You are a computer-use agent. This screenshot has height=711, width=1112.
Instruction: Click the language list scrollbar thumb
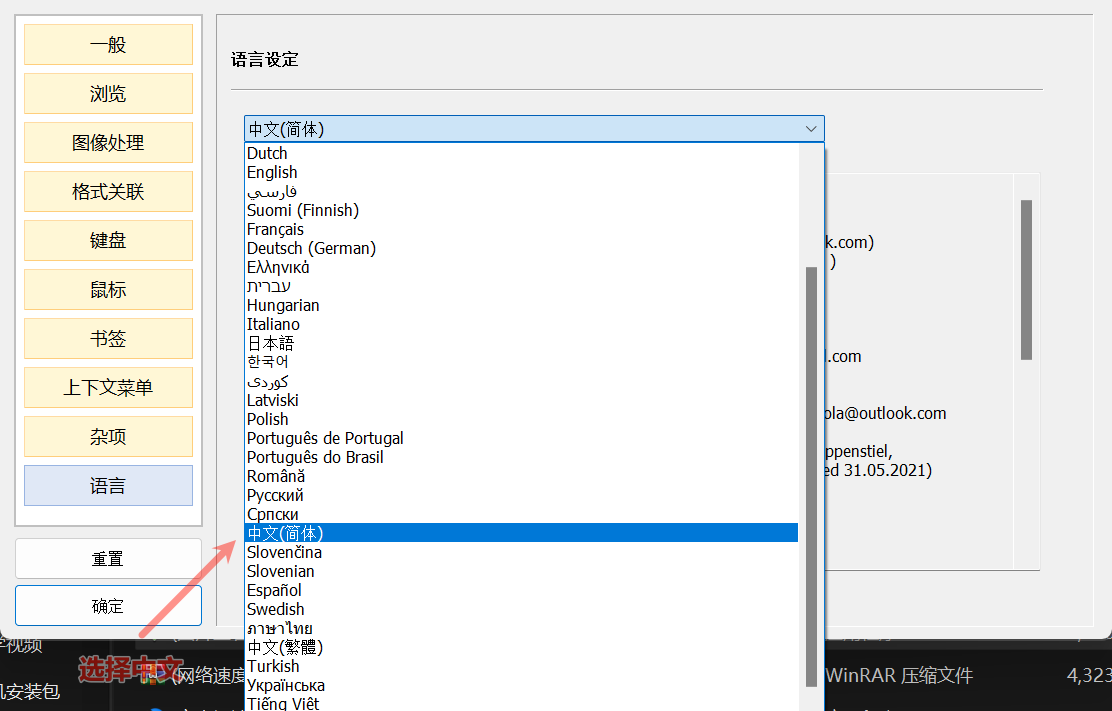point(811,475)
